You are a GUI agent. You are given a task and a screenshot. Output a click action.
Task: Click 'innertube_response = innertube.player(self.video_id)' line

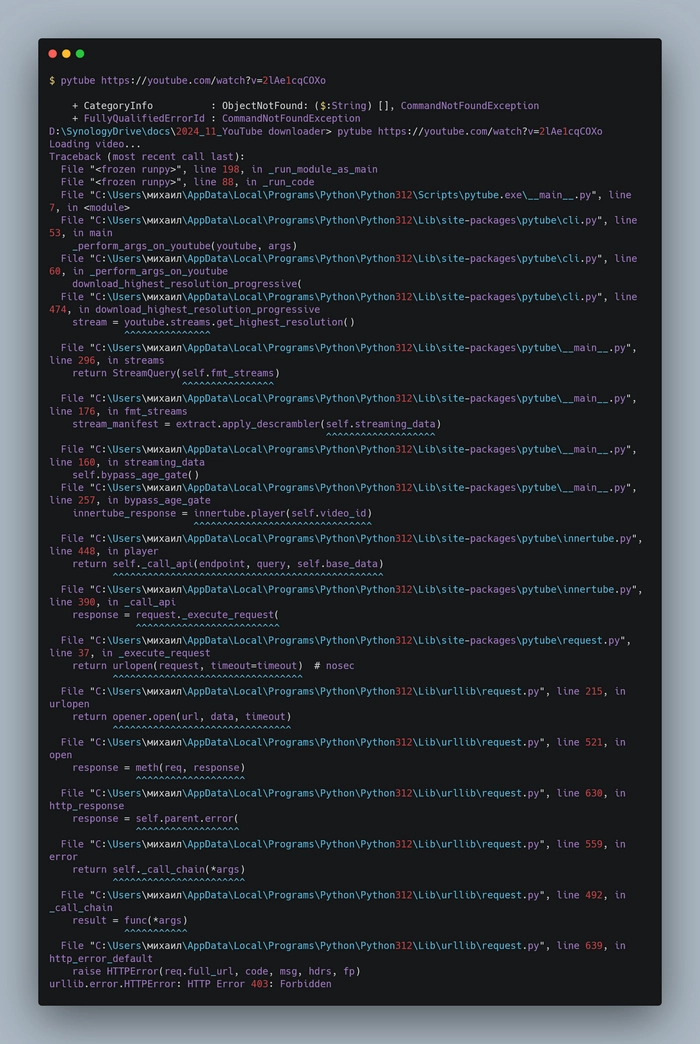[222, 513]
